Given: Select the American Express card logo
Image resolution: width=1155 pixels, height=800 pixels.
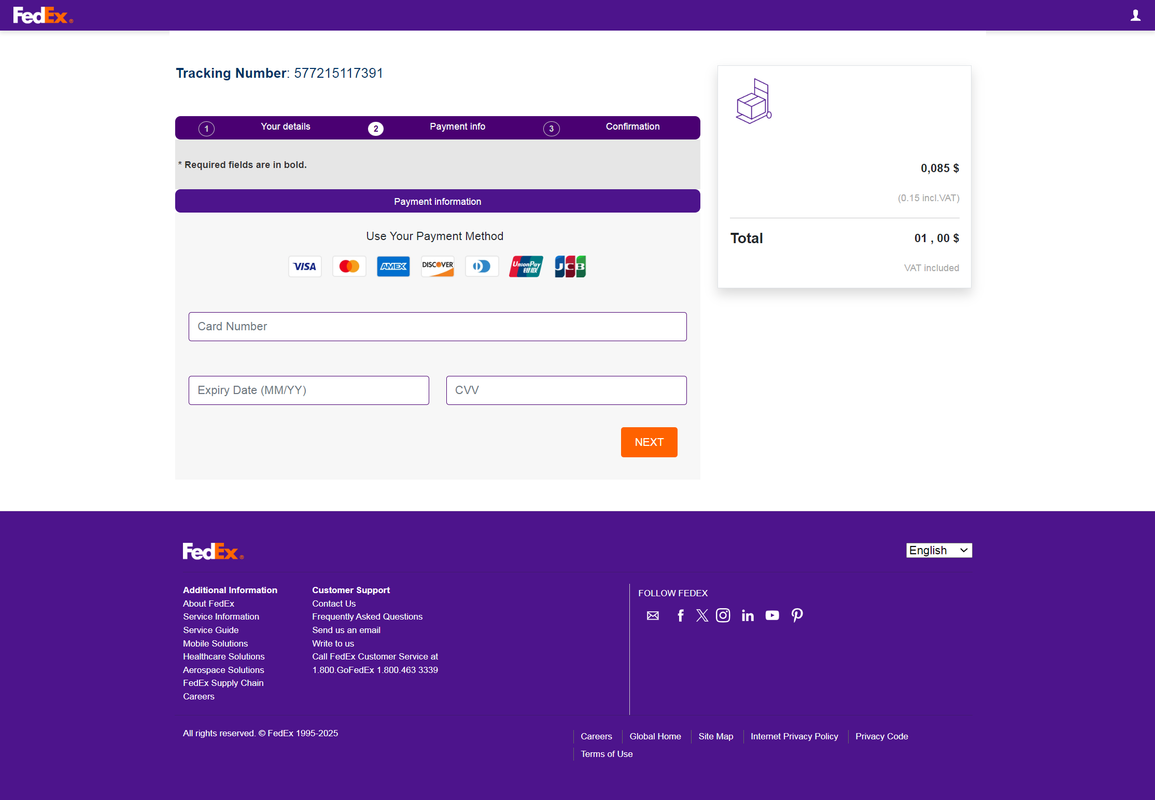Looking at the screenshot, I should point(393,267).
